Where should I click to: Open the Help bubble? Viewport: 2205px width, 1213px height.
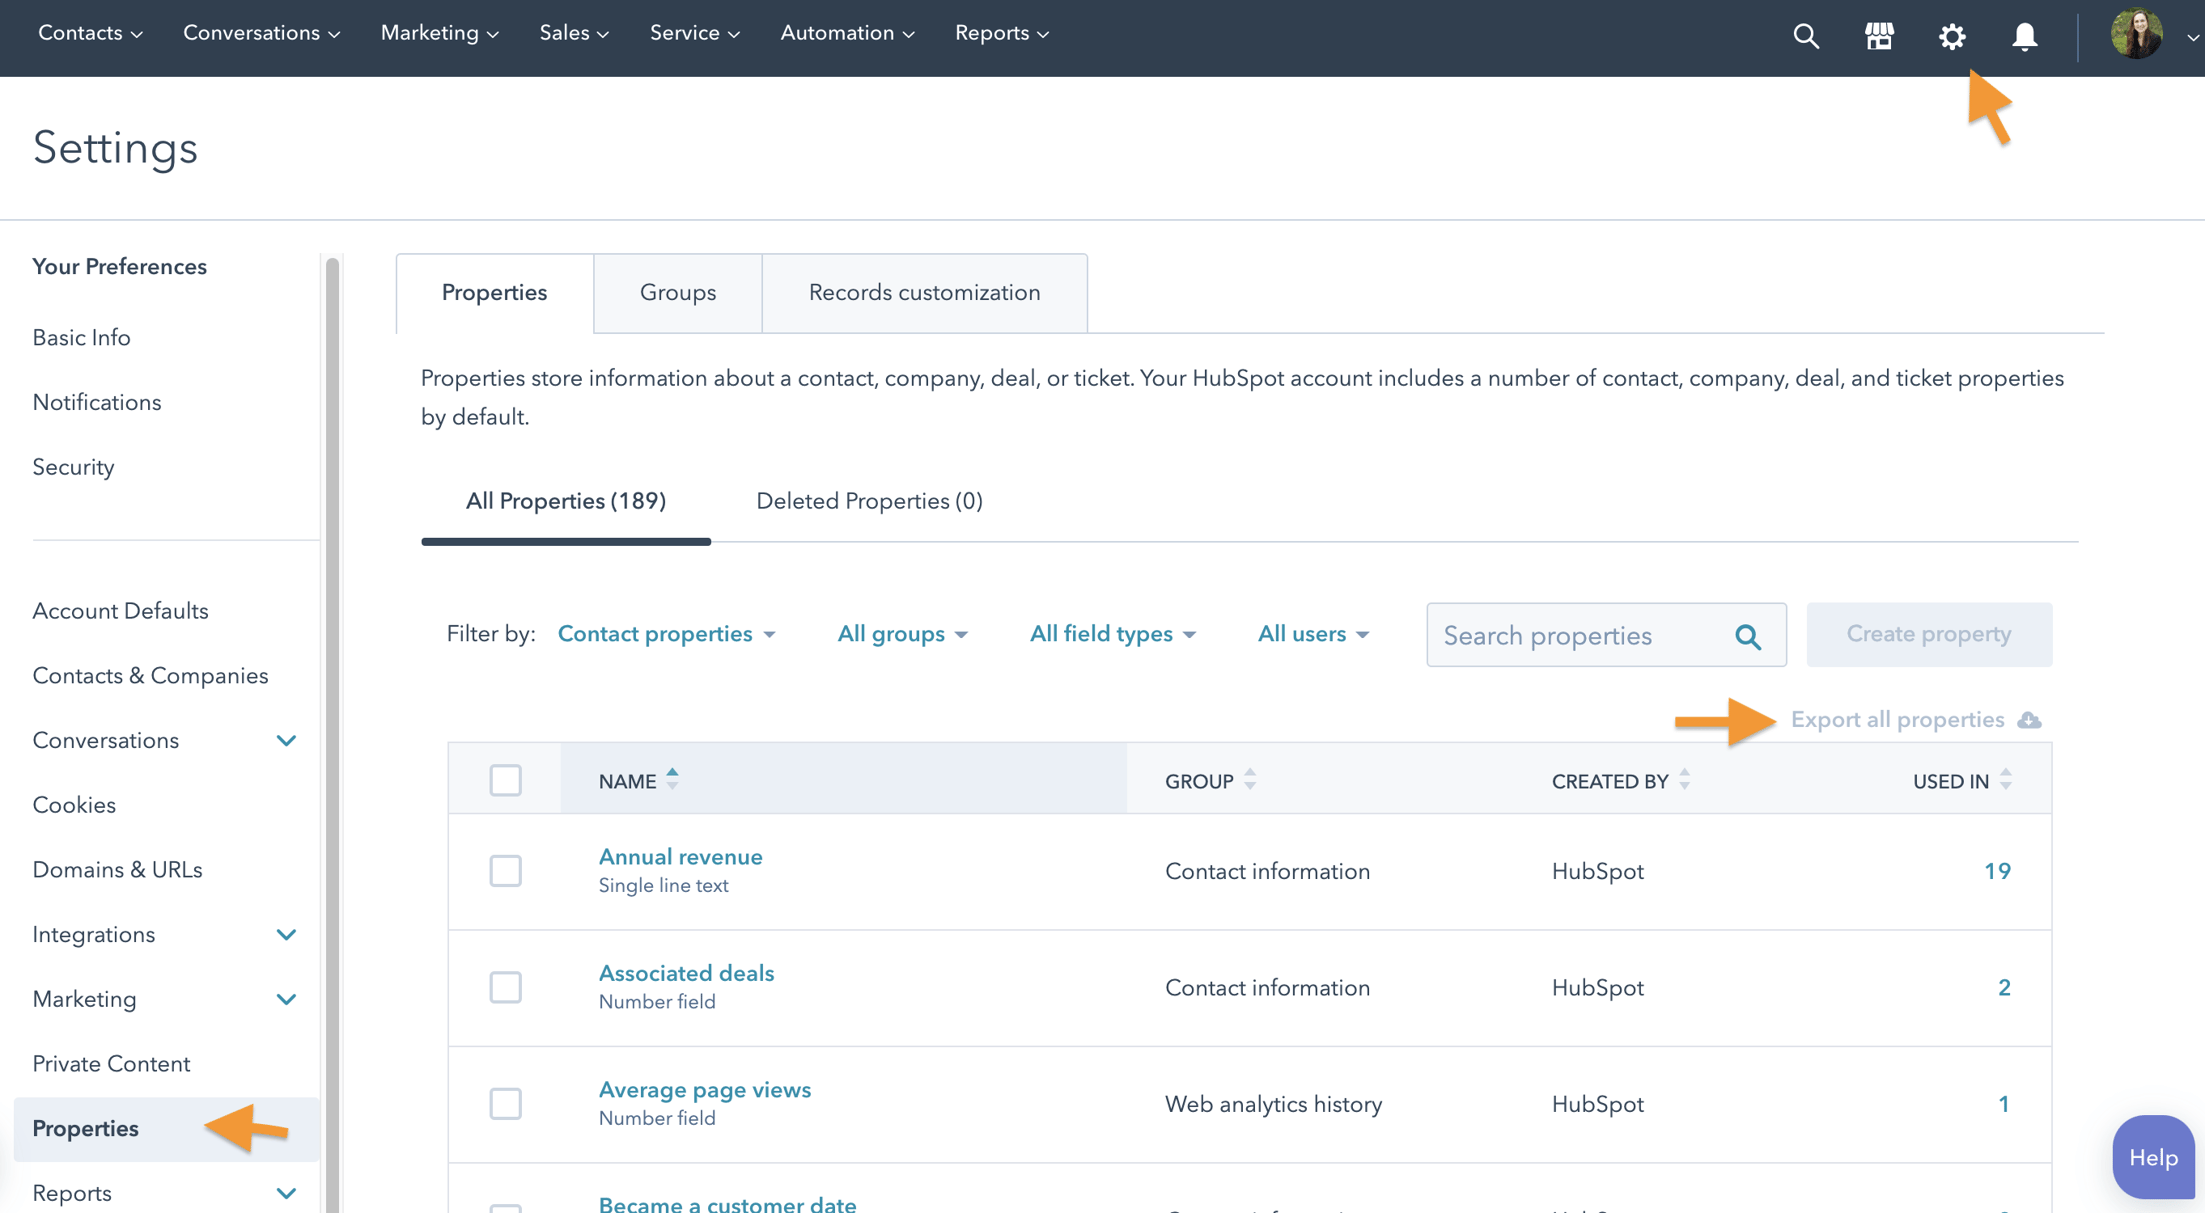pyautogui.click(x=2152, y=1157)
